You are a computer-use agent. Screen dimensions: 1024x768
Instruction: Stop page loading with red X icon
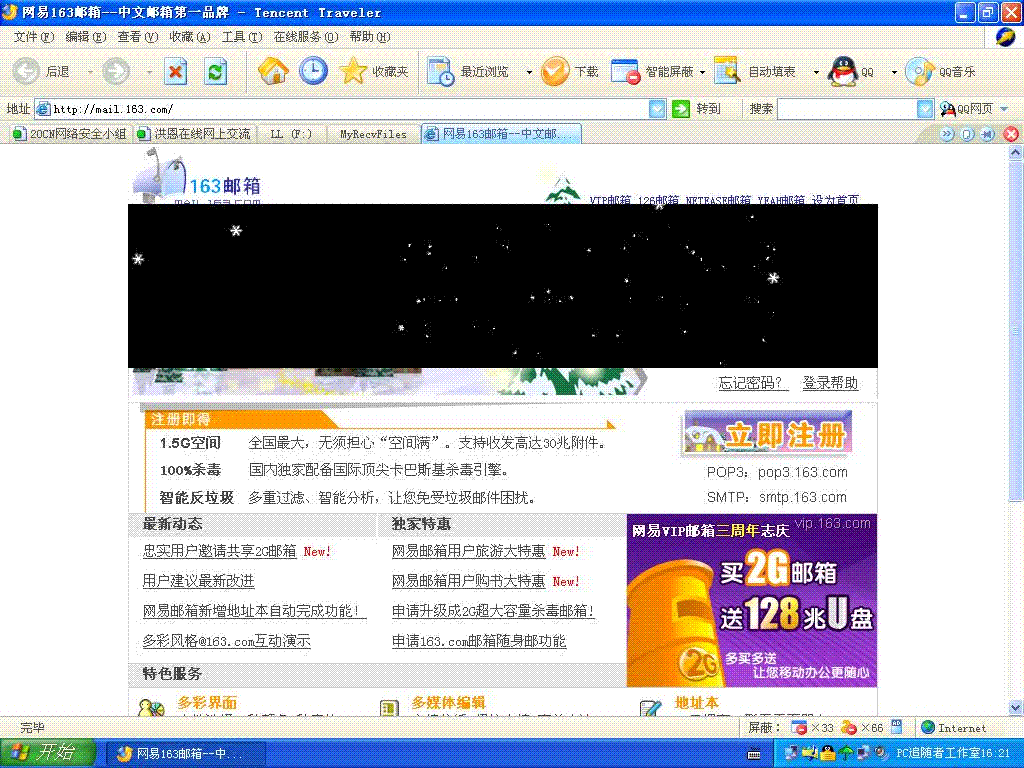(175, 71)
